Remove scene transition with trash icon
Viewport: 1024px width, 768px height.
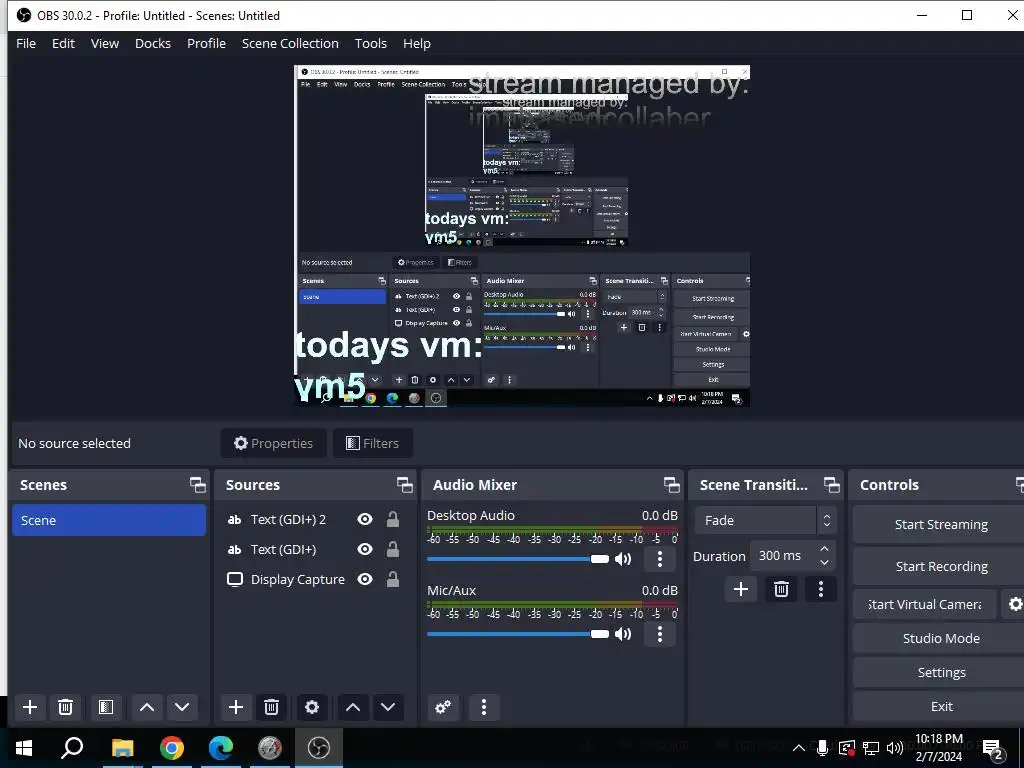781,590
